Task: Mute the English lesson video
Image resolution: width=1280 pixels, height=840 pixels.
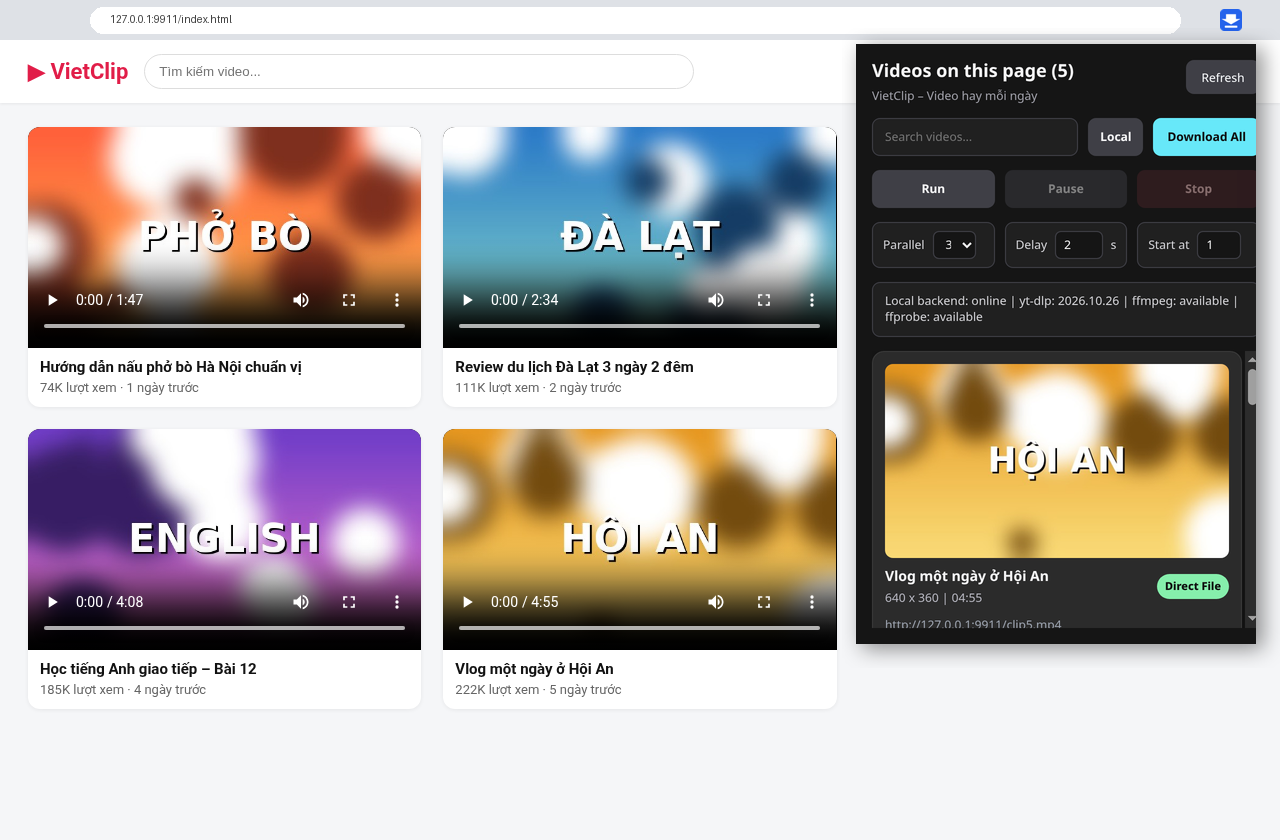Action: [301, 602]
